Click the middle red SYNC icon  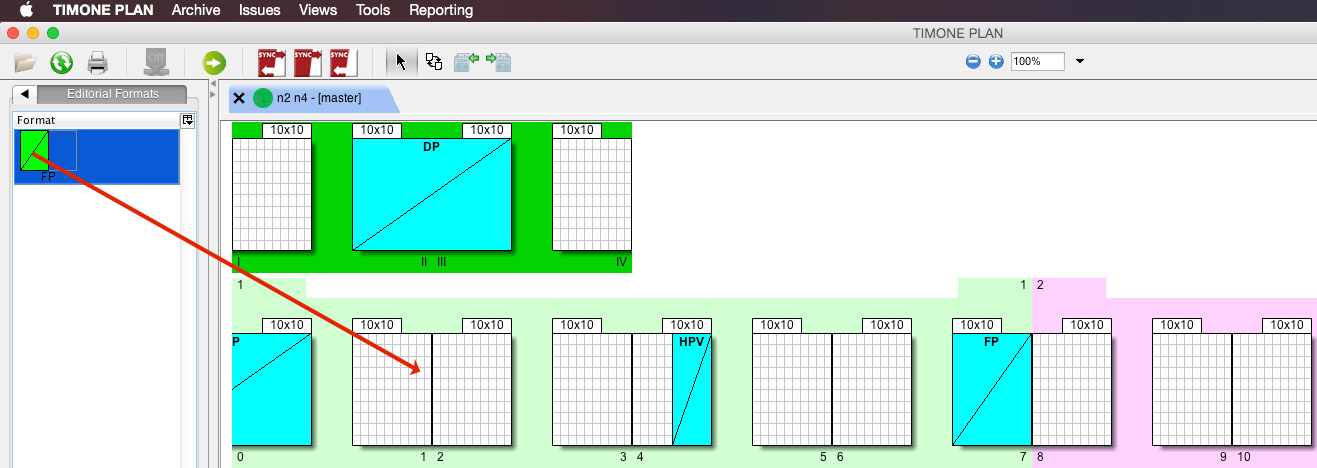pyautogui.click(x=308, y=62)
